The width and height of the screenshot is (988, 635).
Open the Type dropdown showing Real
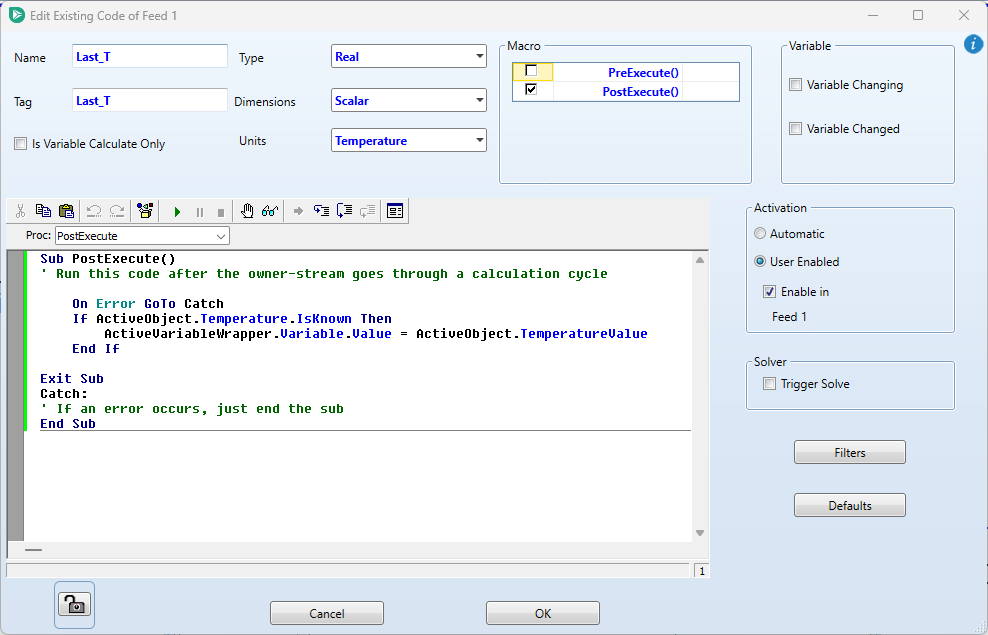pyautogui.click(x=479, y=56)
